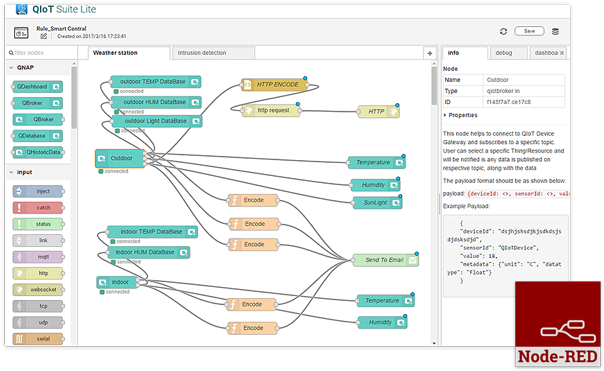Select the udp palette node
Viewport: 604px width, 371px height.
(38, 322)
